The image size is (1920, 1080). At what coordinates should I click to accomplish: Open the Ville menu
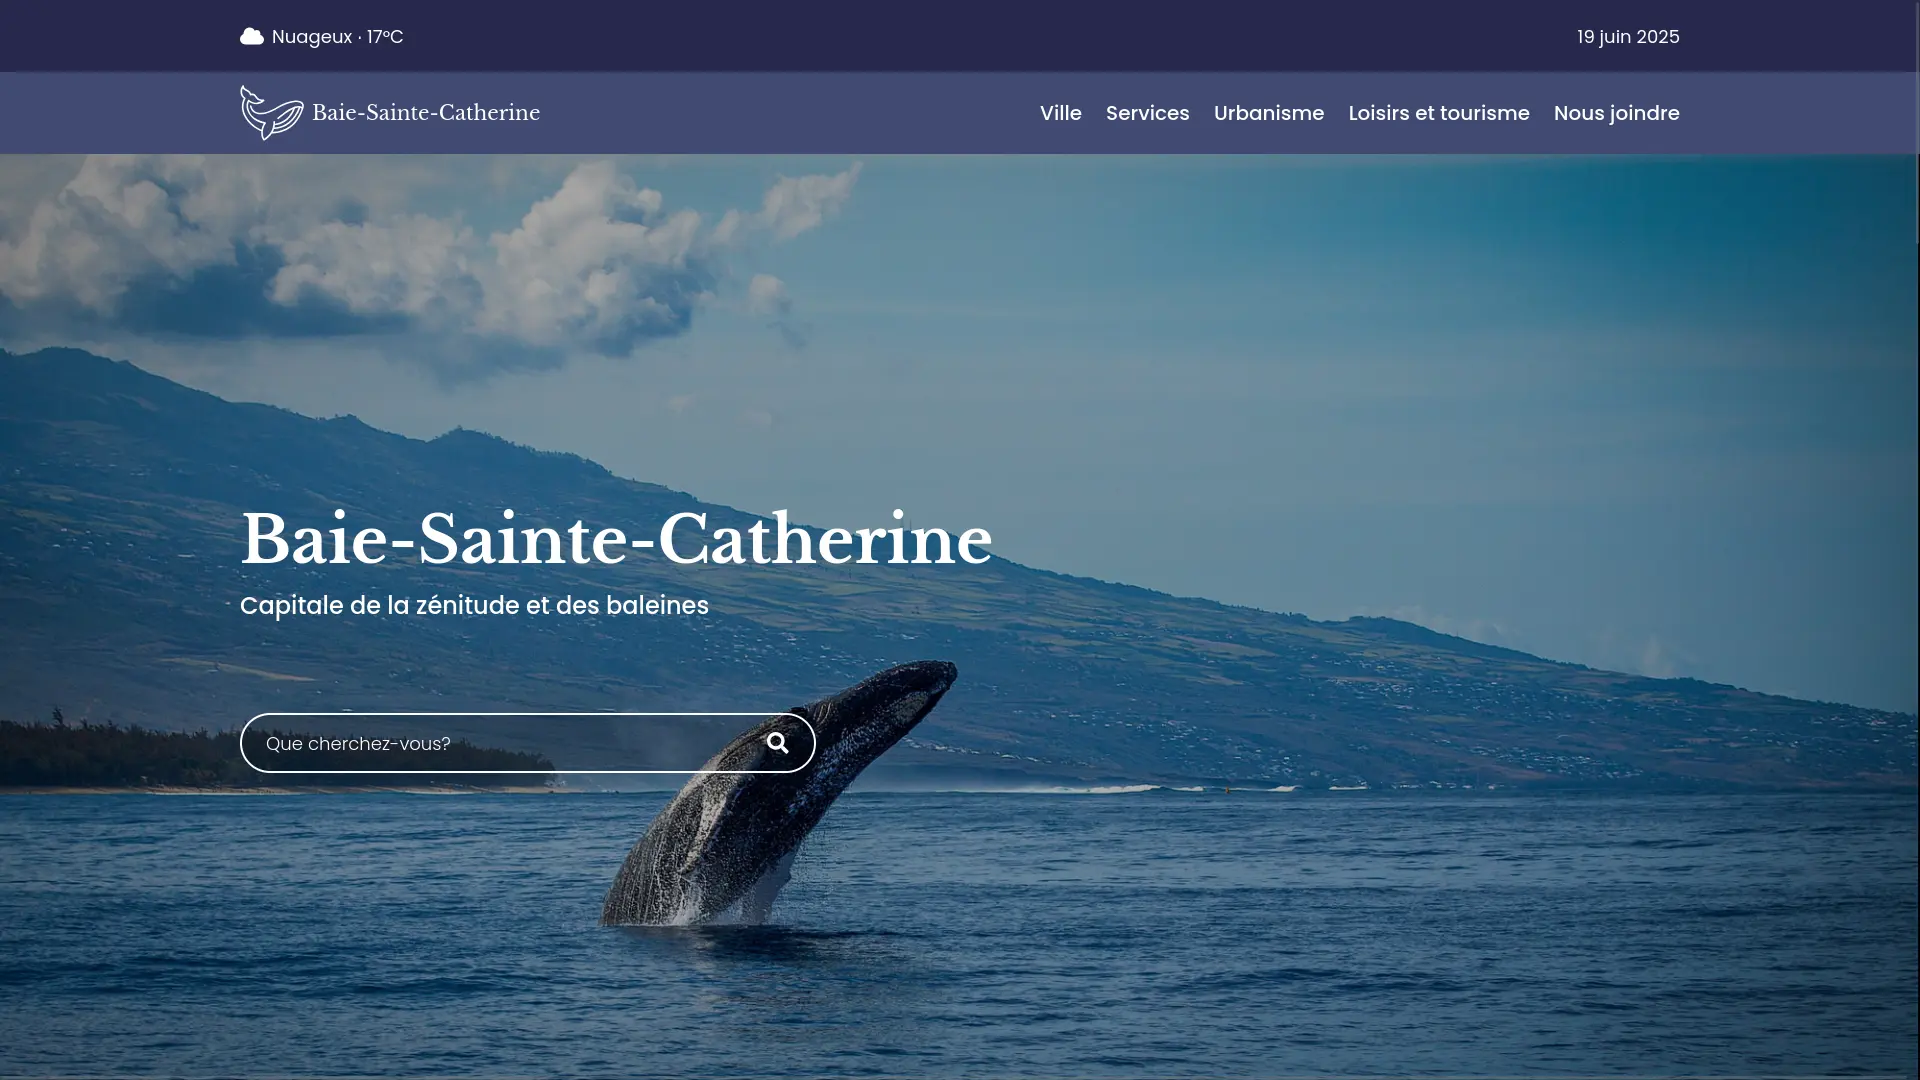(x=1060, y=113)
